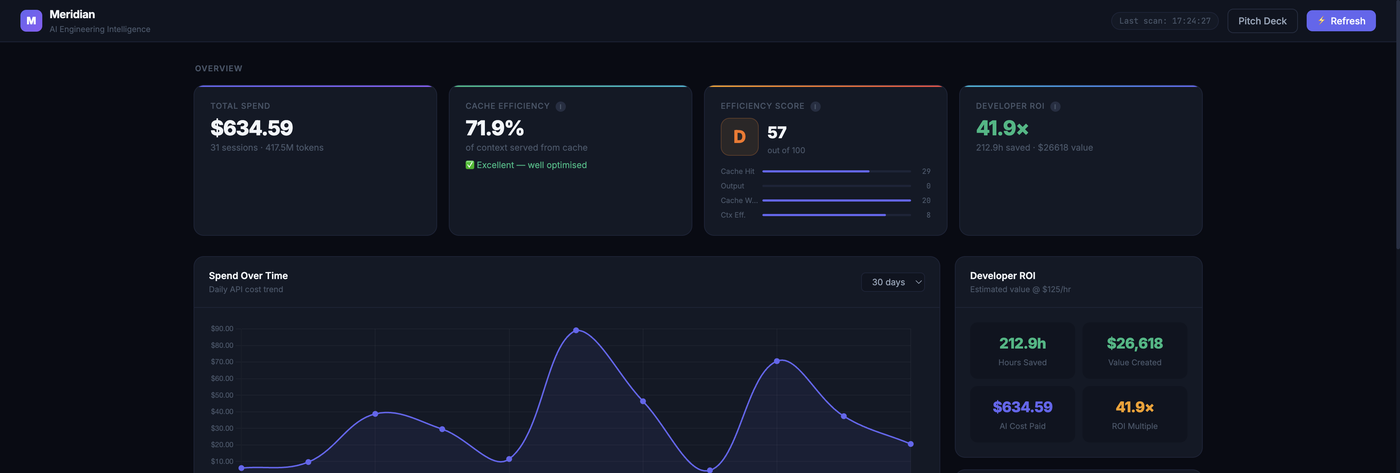Click the $634.59 total spend value
Screen dimensions: 1400x473
click(x=251, y=128)
